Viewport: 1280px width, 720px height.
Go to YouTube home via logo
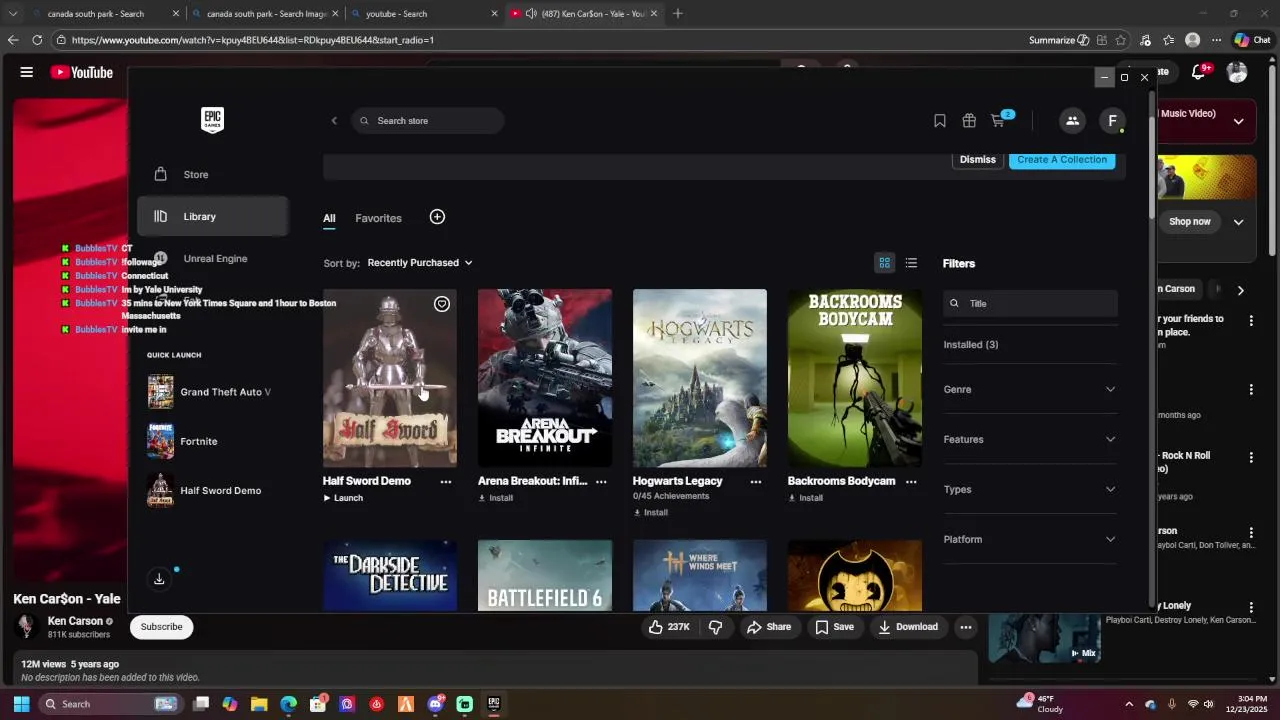(82, 72)
